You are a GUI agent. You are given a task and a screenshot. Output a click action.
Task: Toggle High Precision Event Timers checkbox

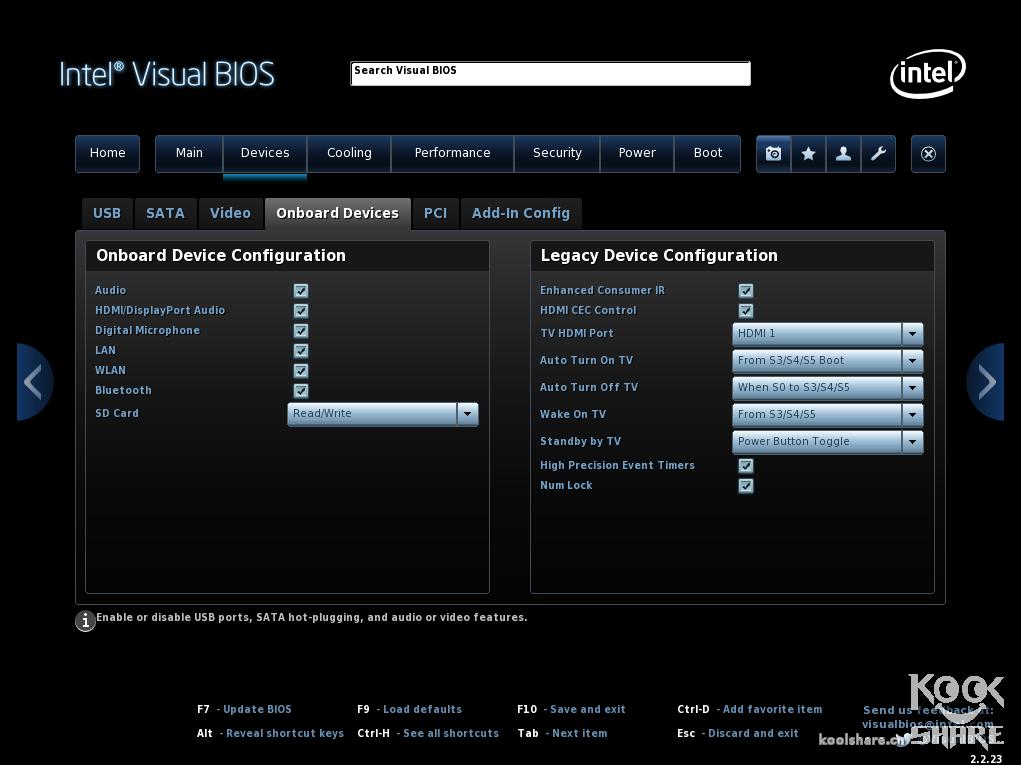click(x=746, y=466)
